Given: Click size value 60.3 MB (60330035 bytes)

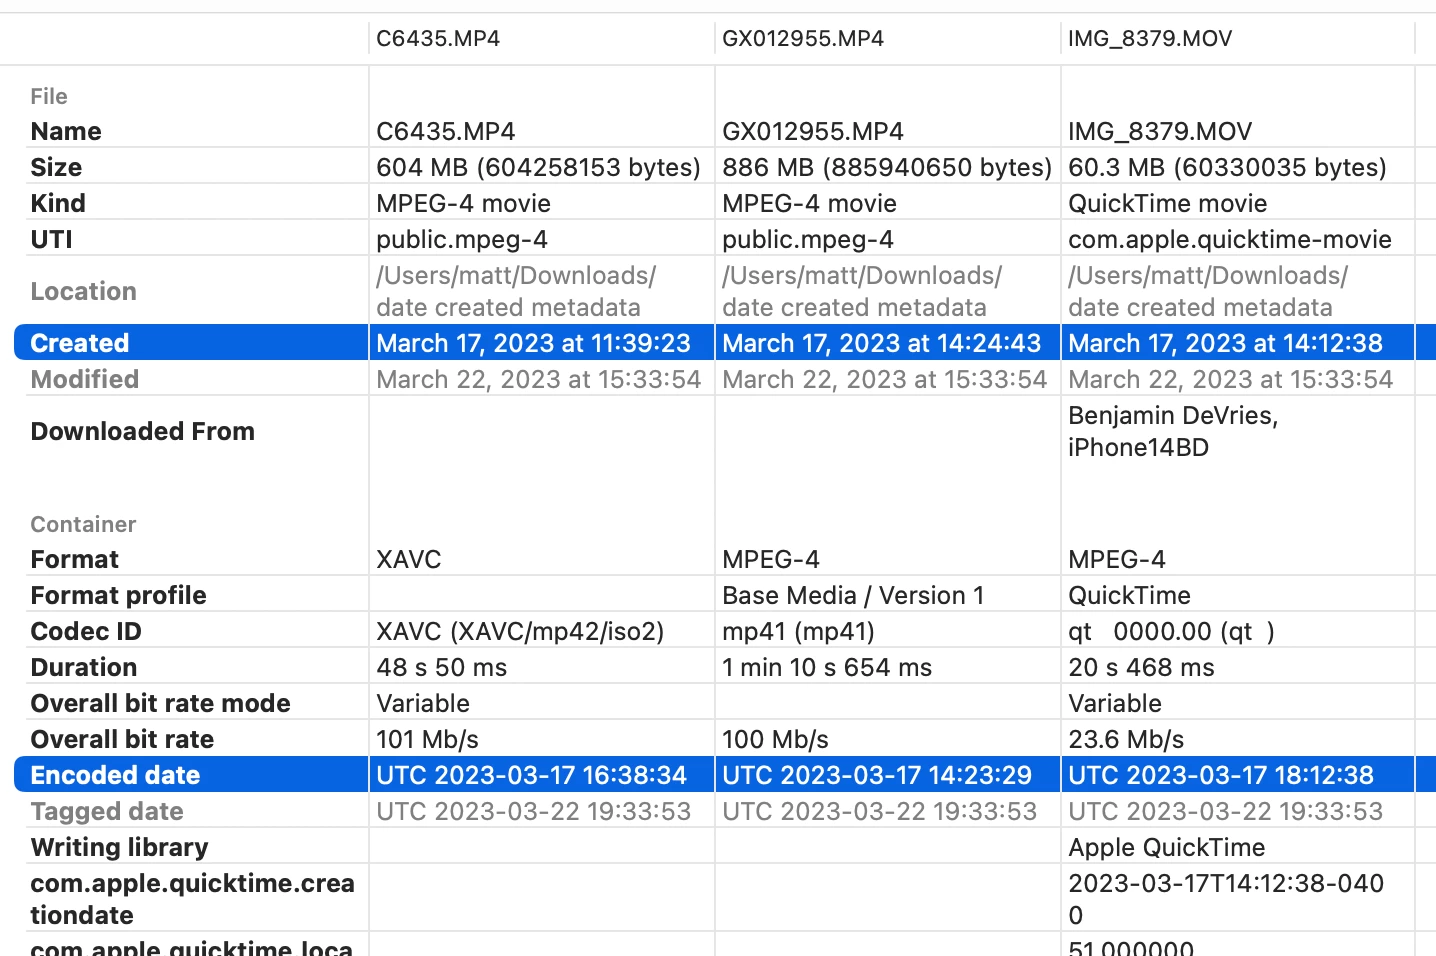Looking at the screenshot, I should pos(1227,167).
